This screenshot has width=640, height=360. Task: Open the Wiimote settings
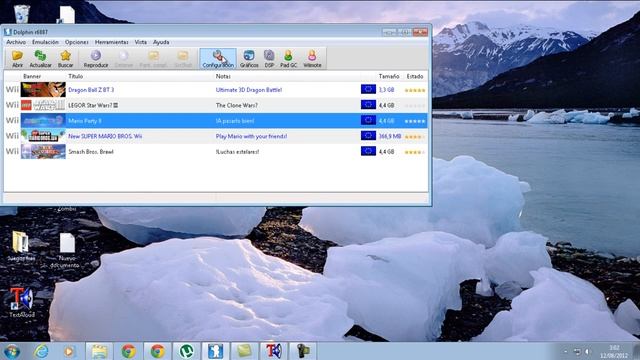312,58
